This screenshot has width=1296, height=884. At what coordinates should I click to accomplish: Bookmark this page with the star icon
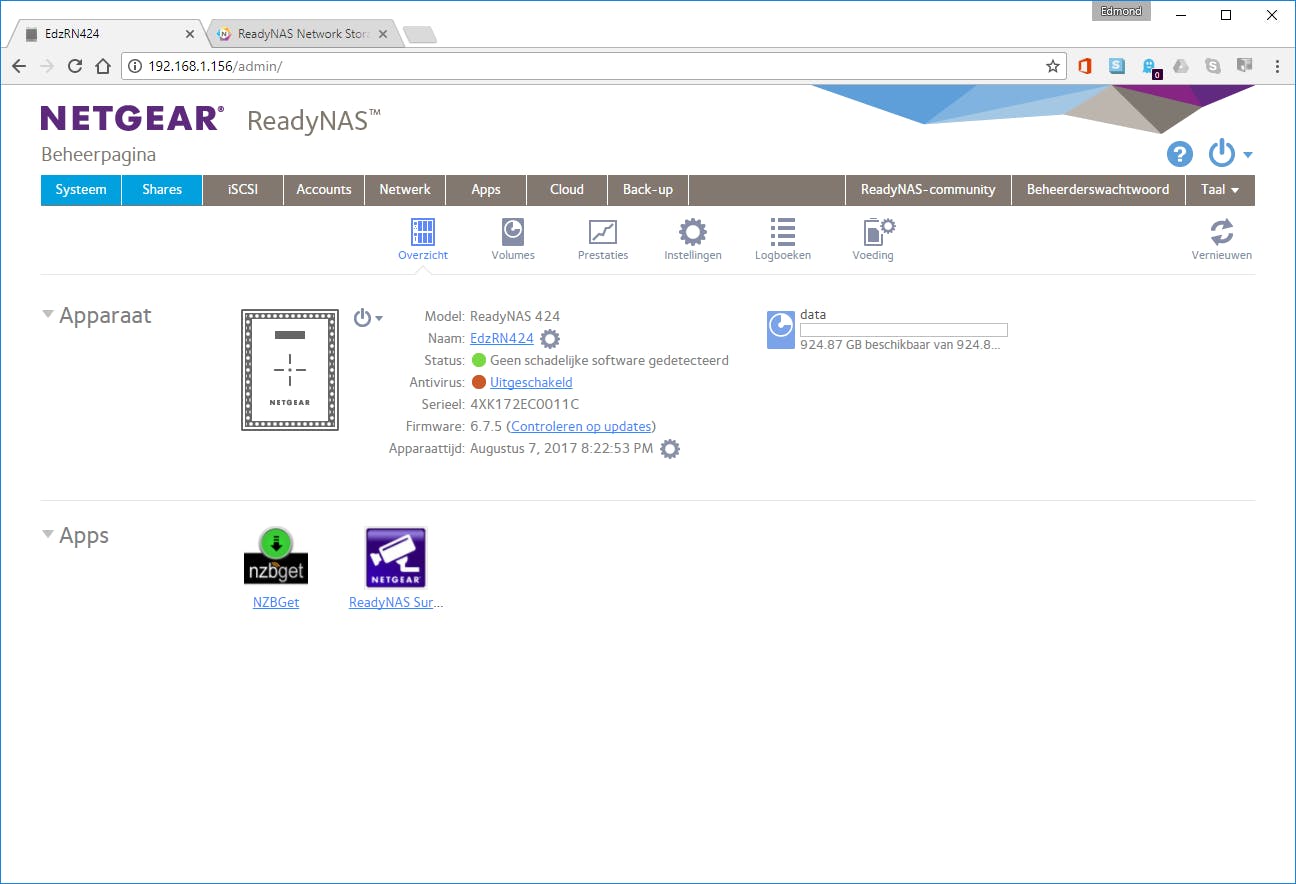pos(1053,66)
